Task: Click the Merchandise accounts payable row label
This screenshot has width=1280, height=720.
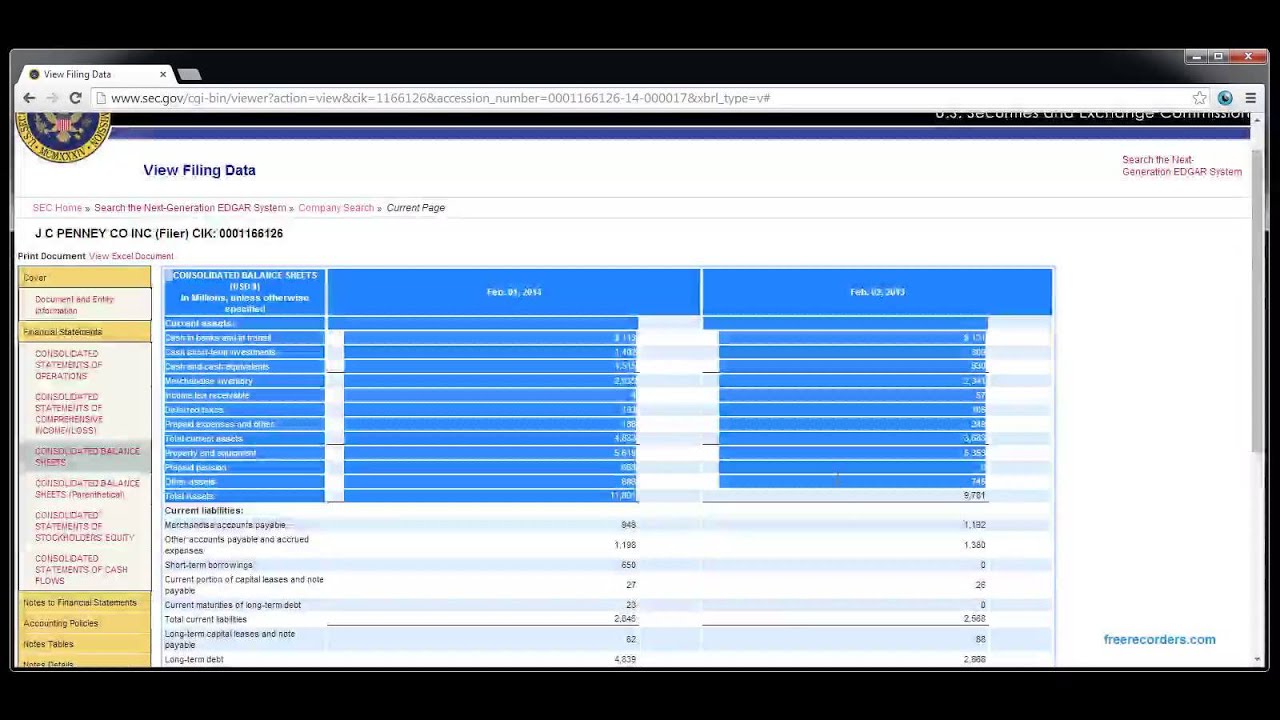Action: click(226, 525)
